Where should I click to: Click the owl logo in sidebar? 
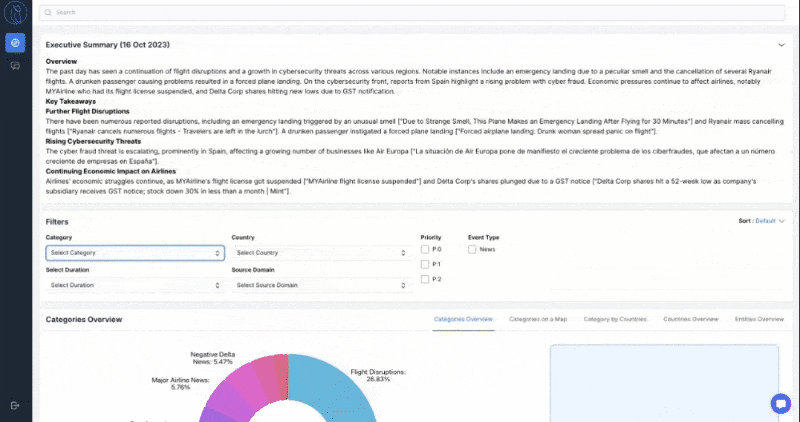pyautogui.click(x=15, y=13)
